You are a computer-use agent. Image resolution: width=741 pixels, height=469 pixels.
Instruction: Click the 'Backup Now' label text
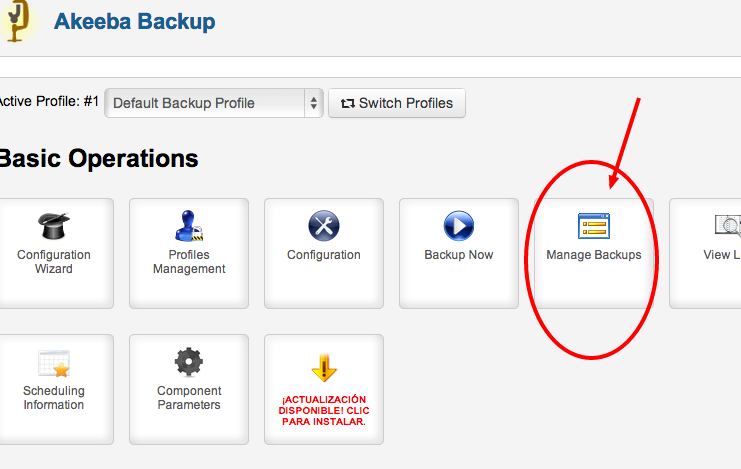(x=458, y=254)
